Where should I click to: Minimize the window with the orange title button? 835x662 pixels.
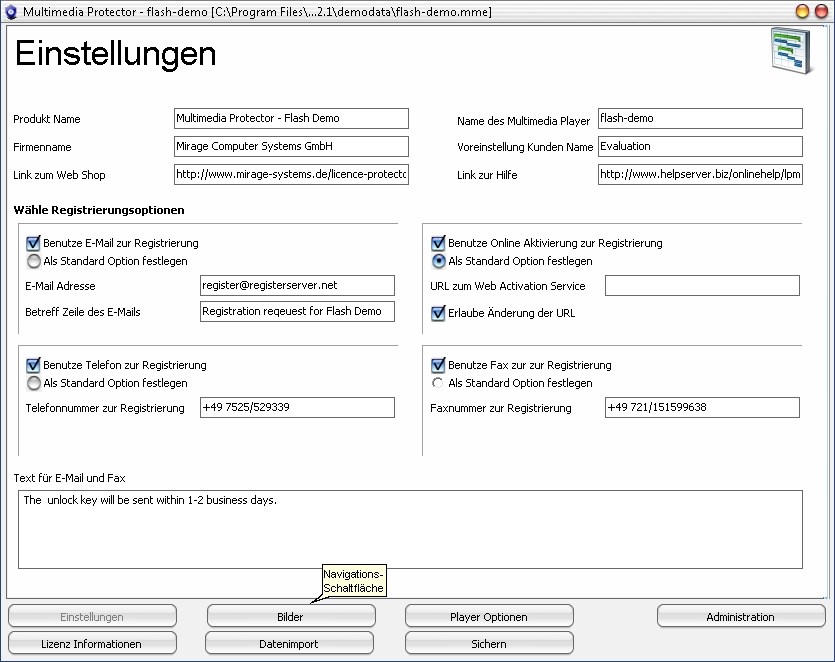point(802,11)
